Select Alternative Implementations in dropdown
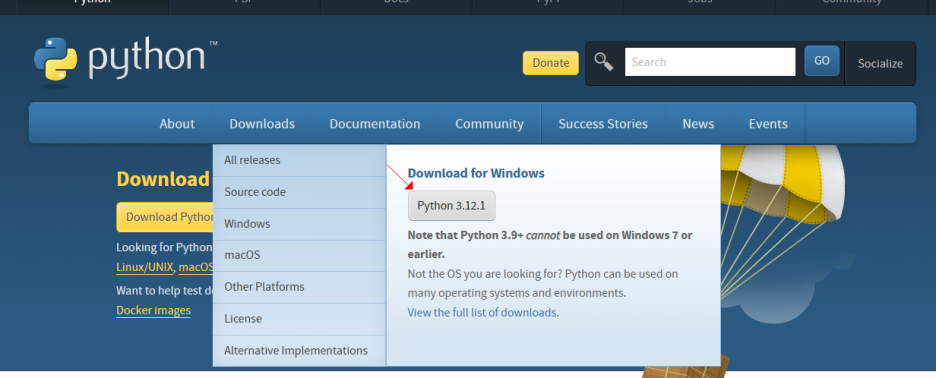936x378 pixels. point(299,351)
